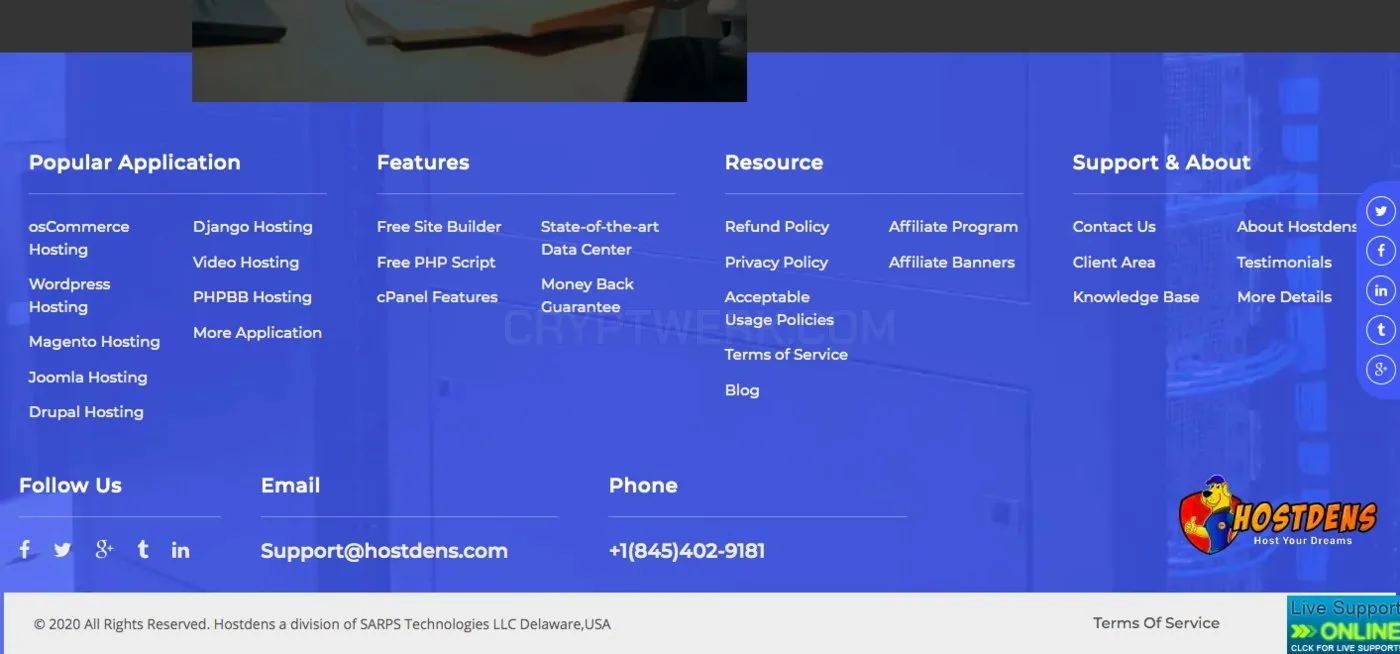Click circular Twitter icon in side bar
This screenshot has width=1400, height=654.
pyautogui.click(x=1381, y=211)
